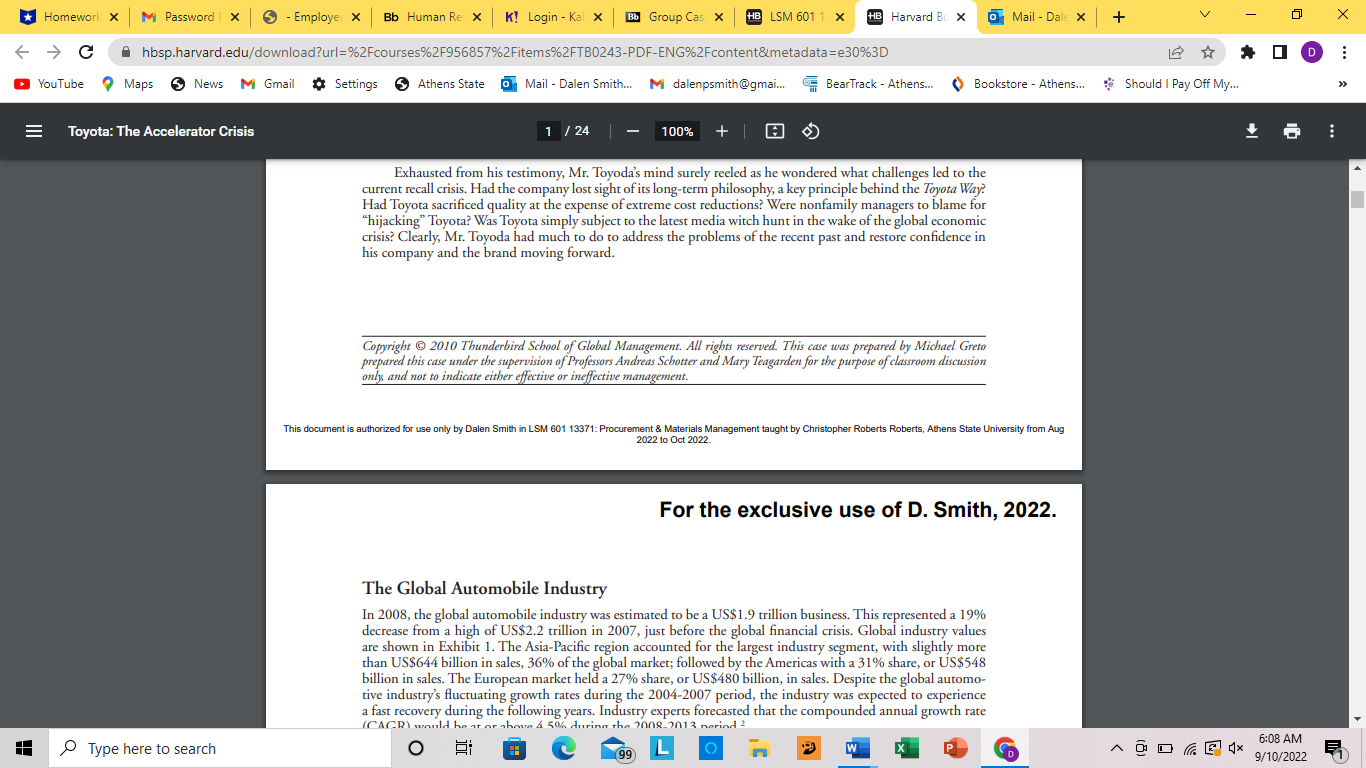1366x768 pixels.
Task: Open Chrome's three-dot menu
Action: [x=1343, y=52]
